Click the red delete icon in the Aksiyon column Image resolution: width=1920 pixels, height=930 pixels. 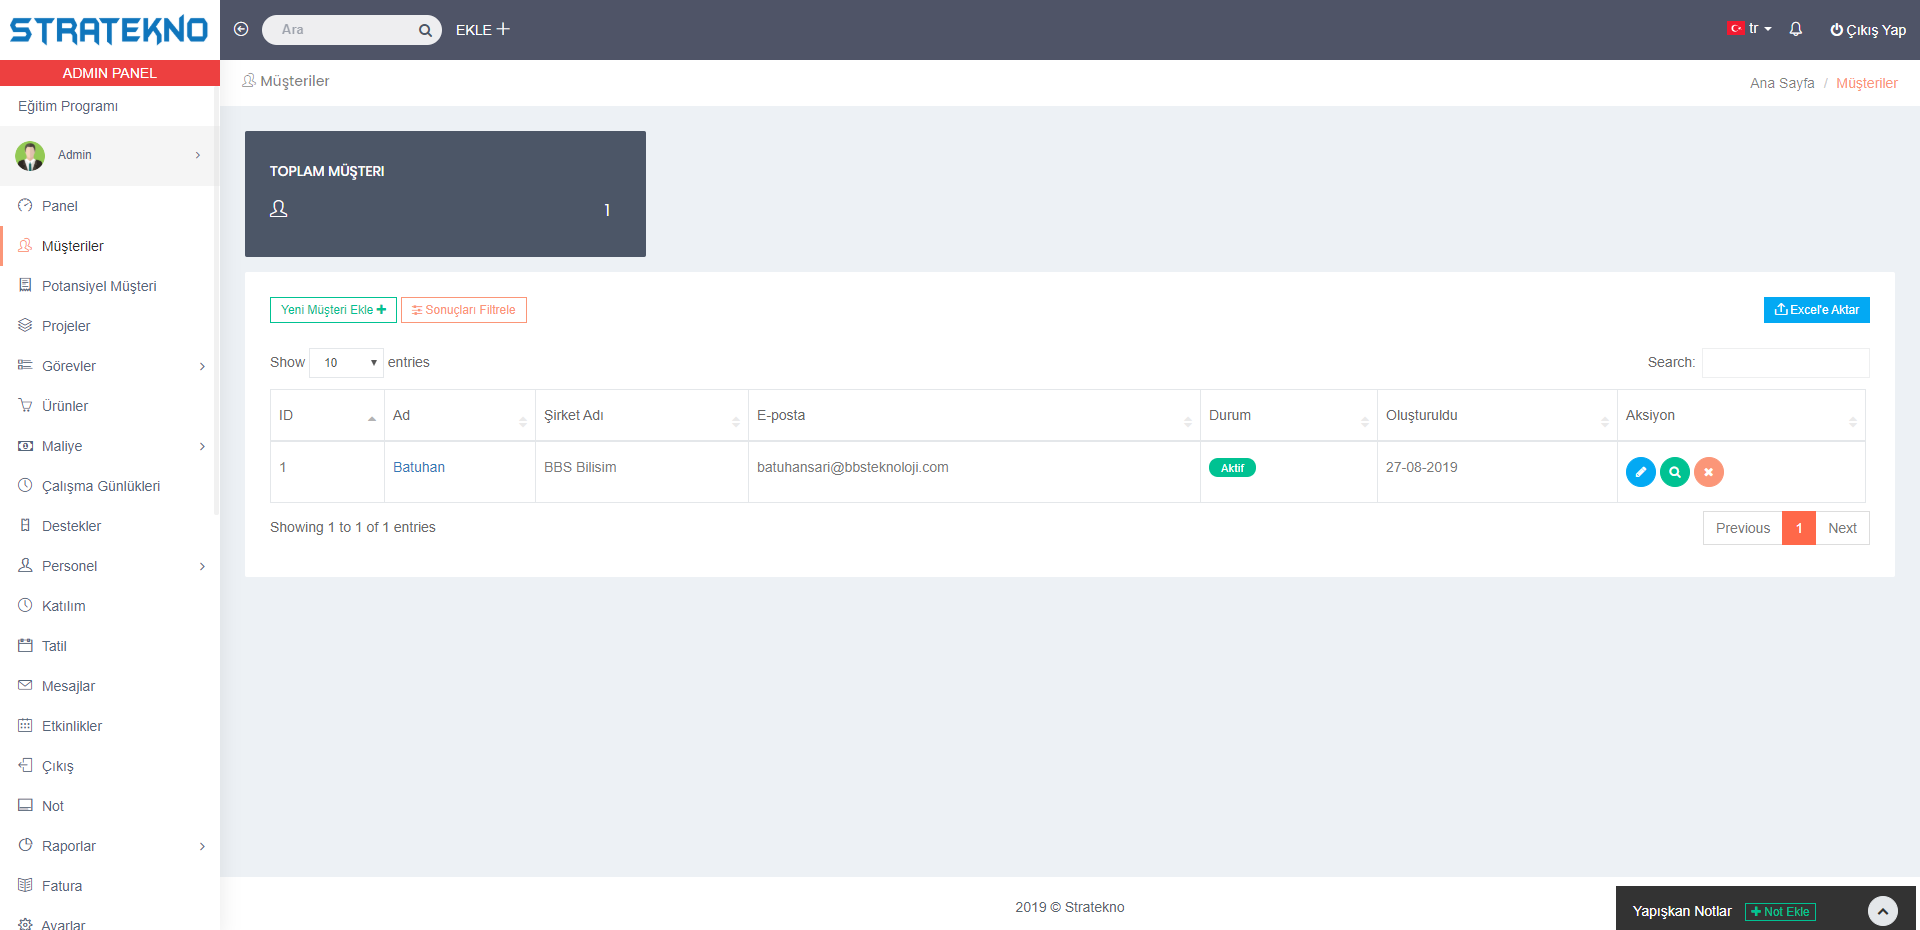[1708, 472]
